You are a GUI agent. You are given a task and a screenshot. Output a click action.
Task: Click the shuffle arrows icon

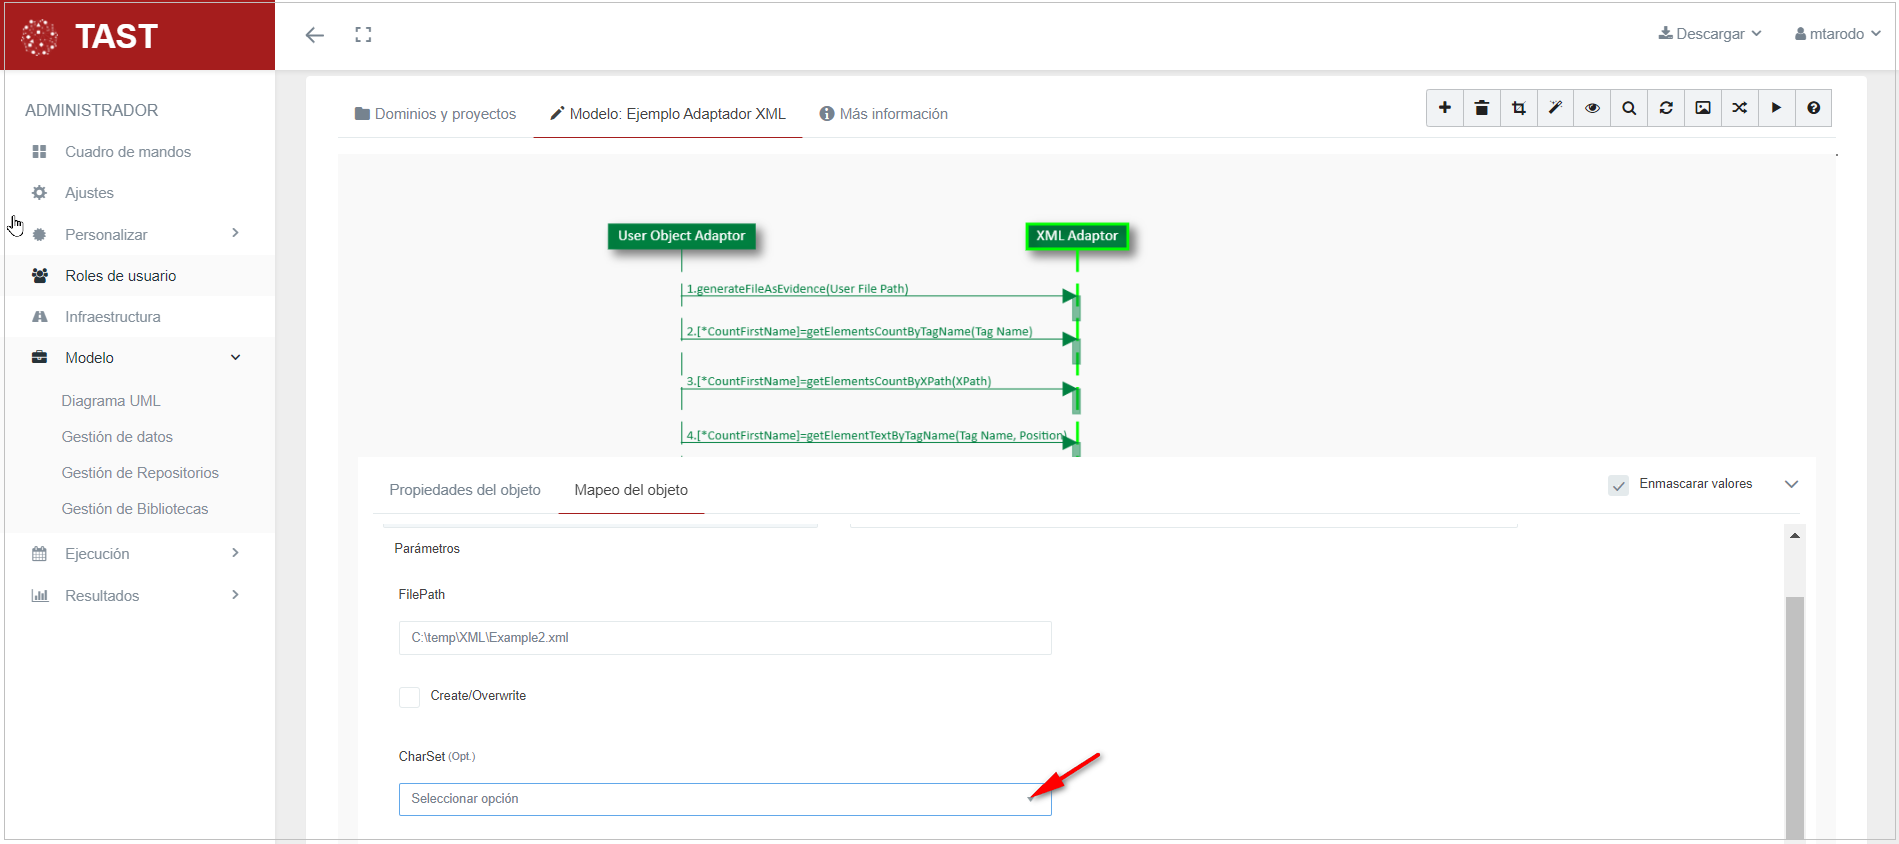pos(1740,108)
